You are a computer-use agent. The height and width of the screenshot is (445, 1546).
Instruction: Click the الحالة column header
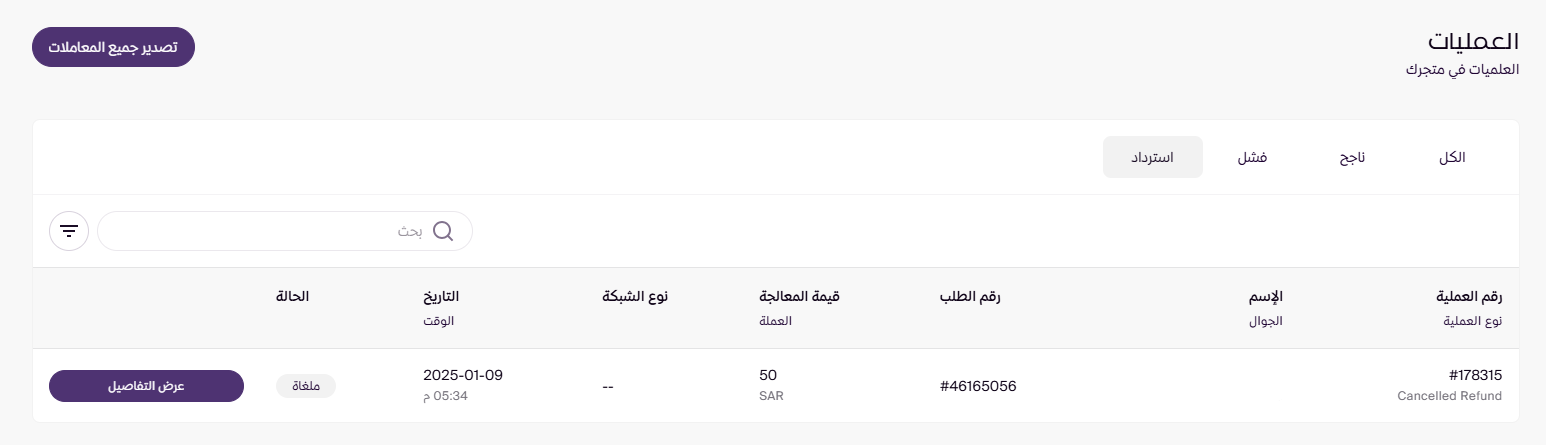click(292, 297)
